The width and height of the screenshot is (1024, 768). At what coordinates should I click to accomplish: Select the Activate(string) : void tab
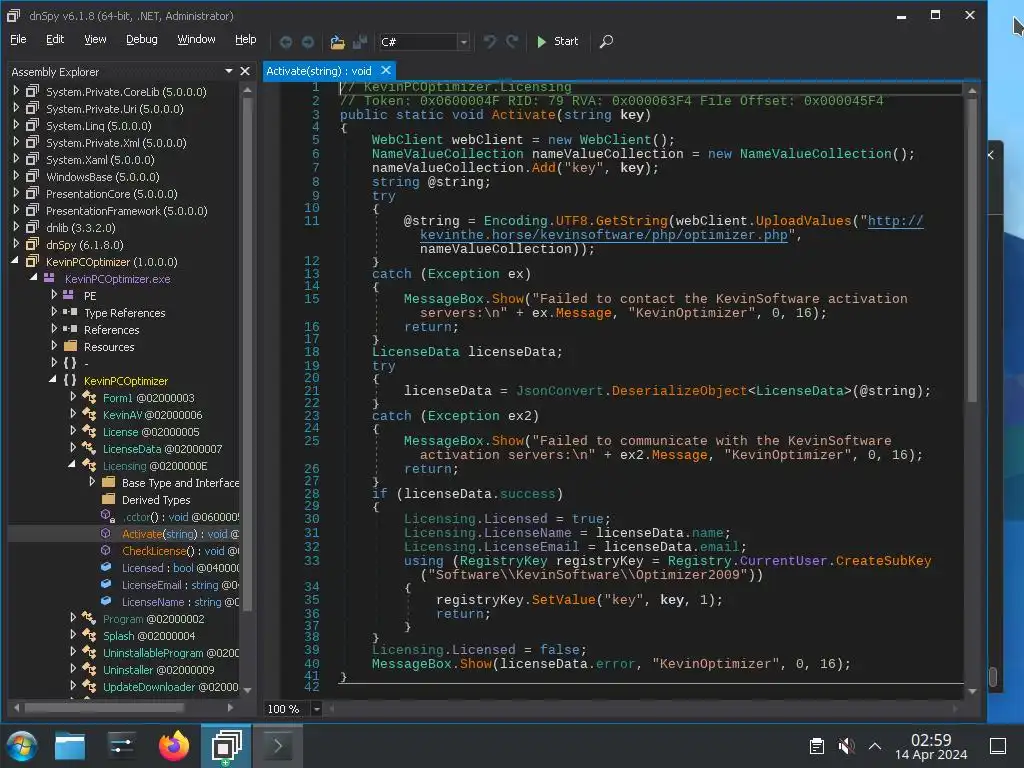pos(319,71)
